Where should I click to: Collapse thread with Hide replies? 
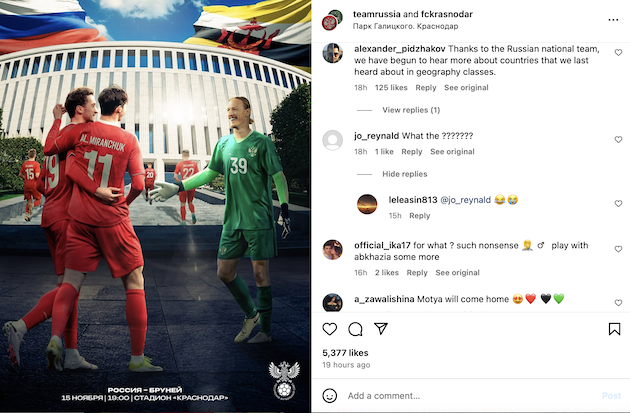coord(405,174)
